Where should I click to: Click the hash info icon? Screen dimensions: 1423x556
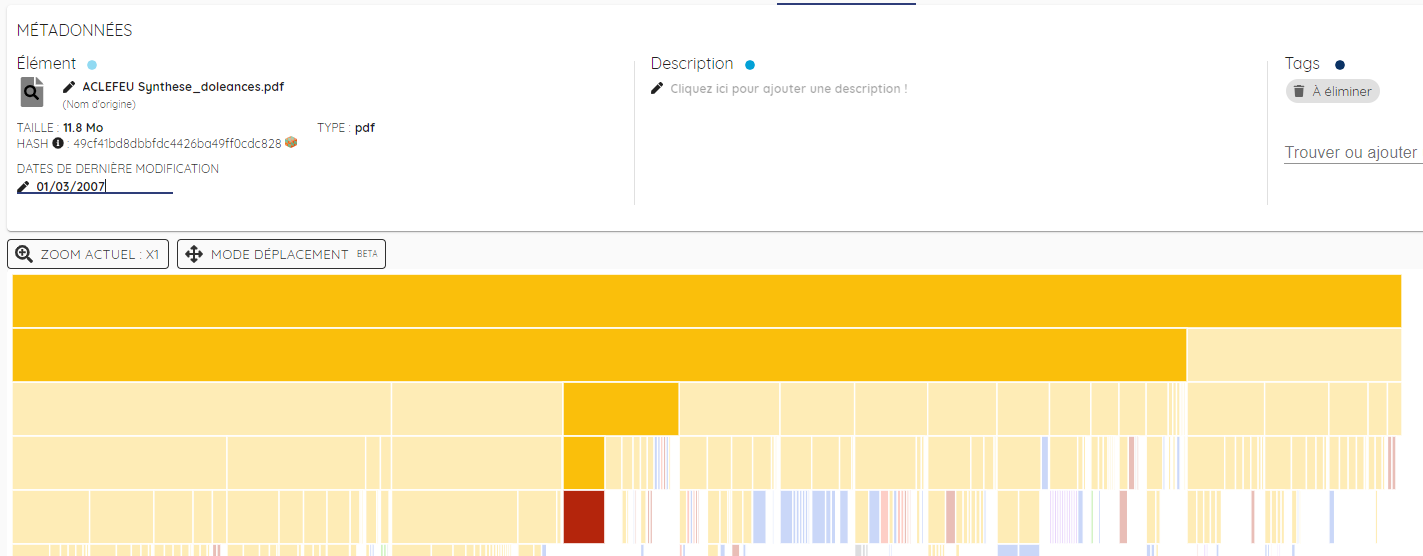[58, 144]
